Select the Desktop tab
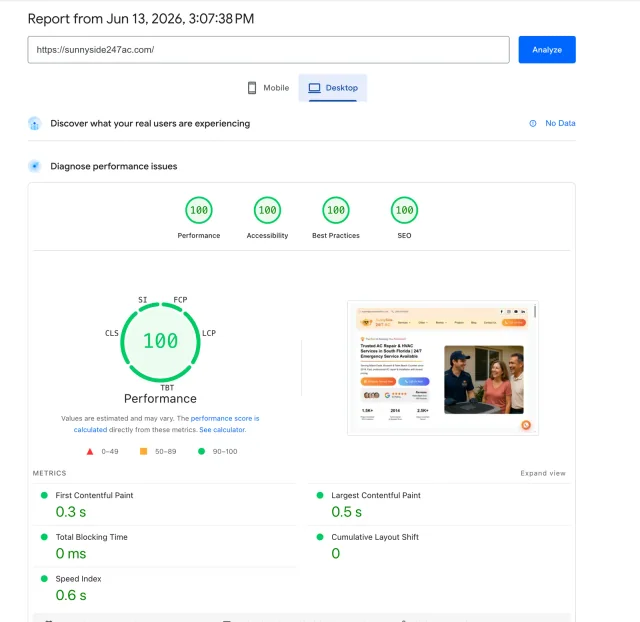Image resolution: width=640 pixels, height=622 pixels. click(x=333, y=88)
